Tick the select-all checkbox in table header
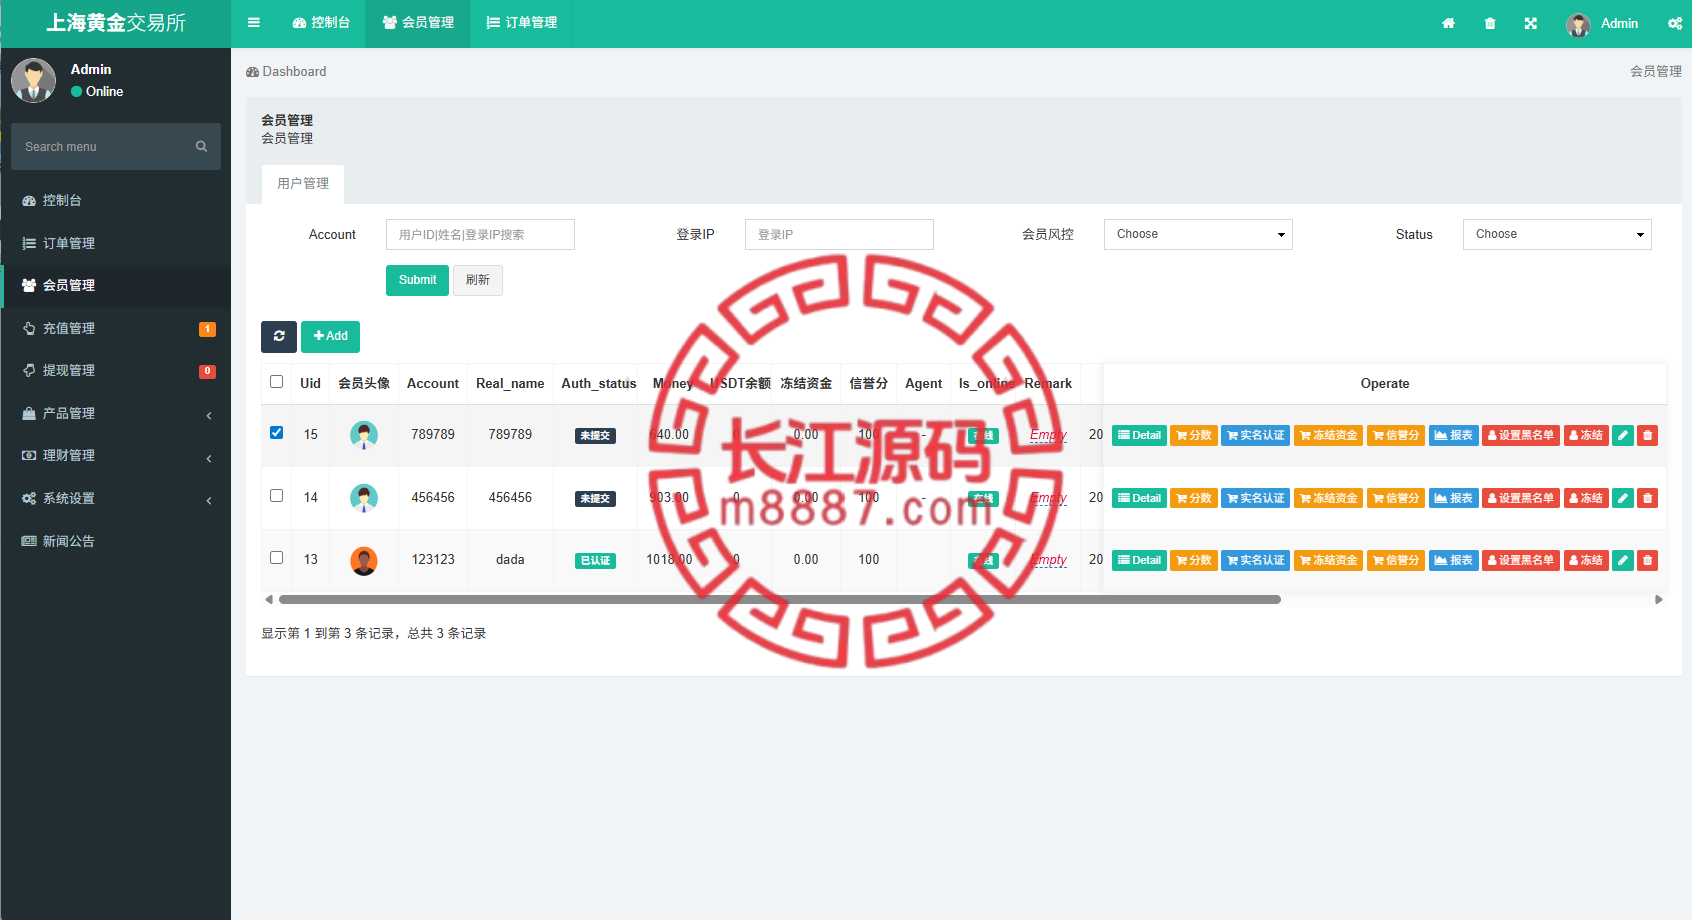 click(277, 382)
